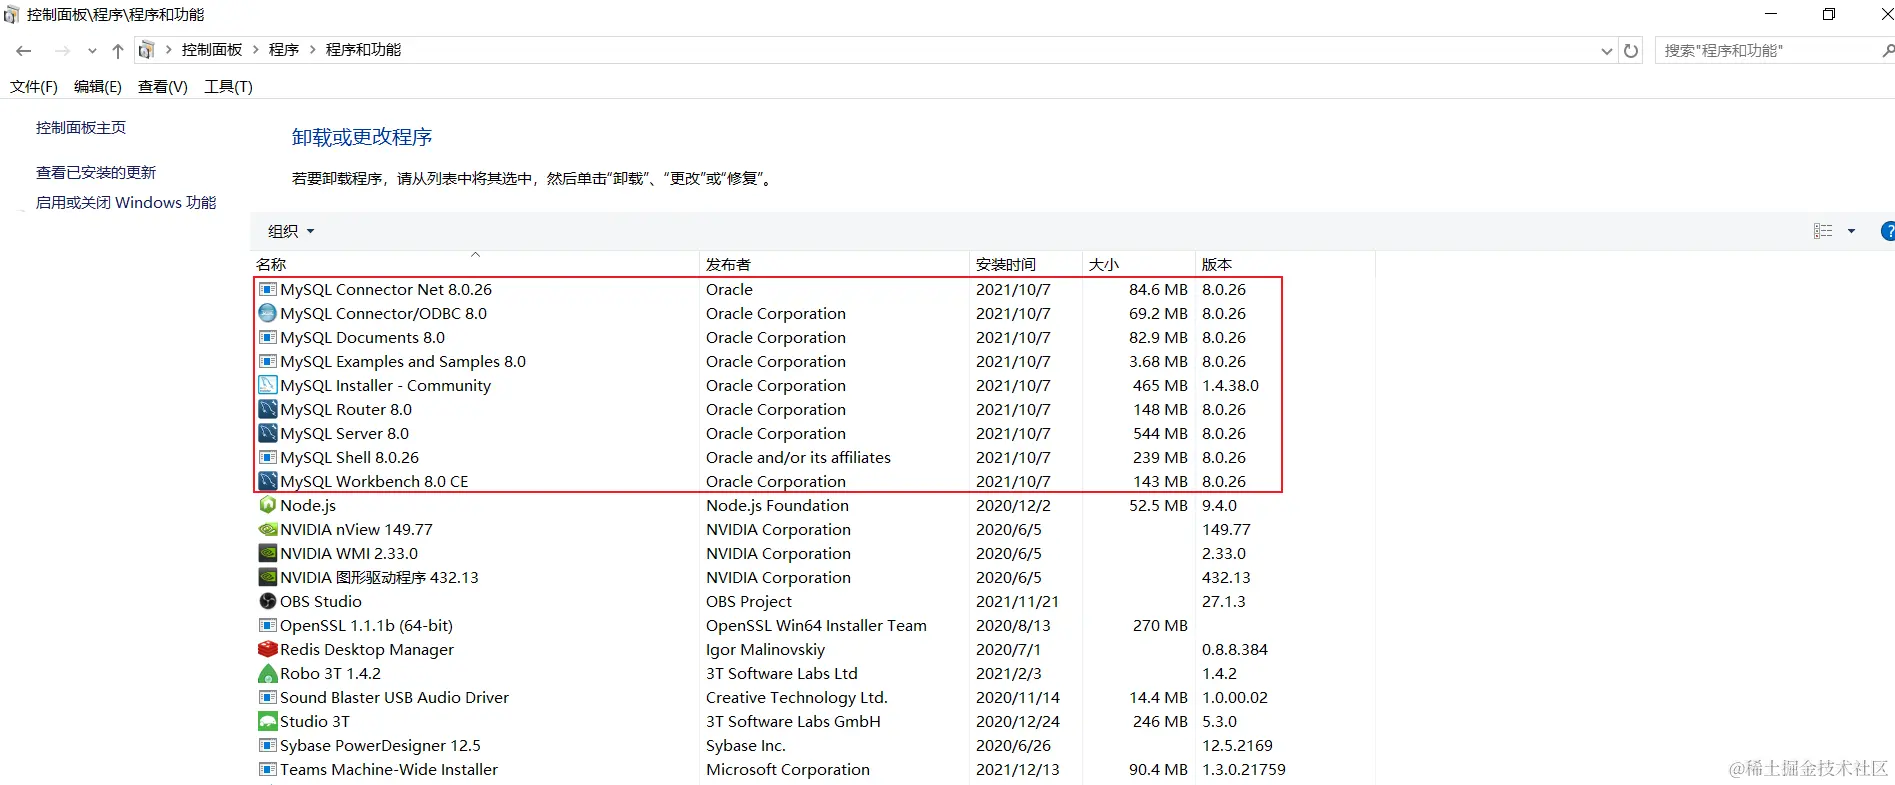Open 查看已安装的更新 link
Image resolution: width=1895 pixels, height=785 pixels.
coord(96,173)
